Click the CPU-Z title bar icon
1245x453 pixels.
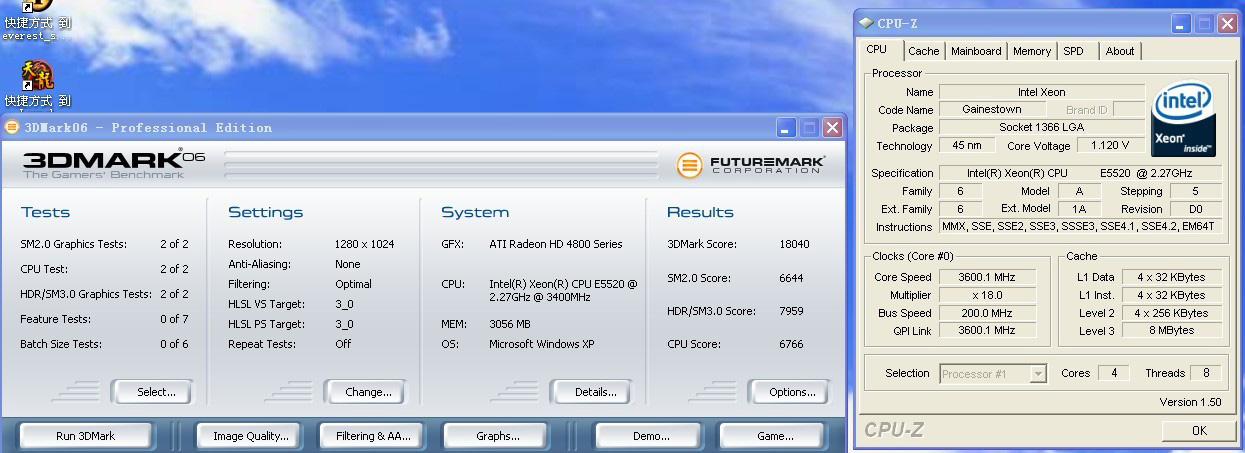865,23
